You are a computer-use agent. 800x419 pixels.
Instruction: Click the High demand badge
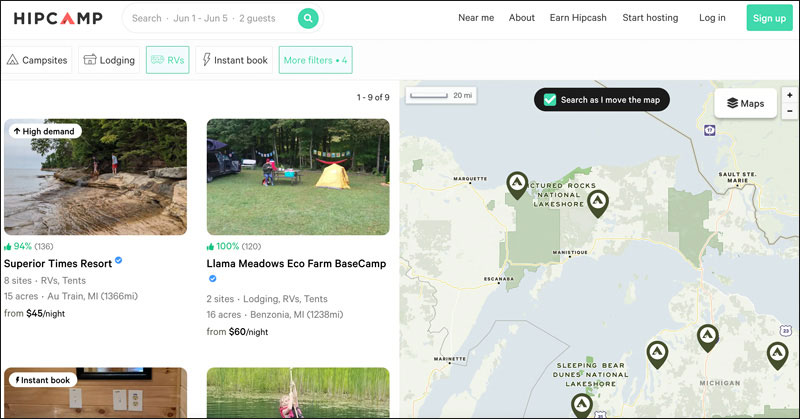click(45, 131)
